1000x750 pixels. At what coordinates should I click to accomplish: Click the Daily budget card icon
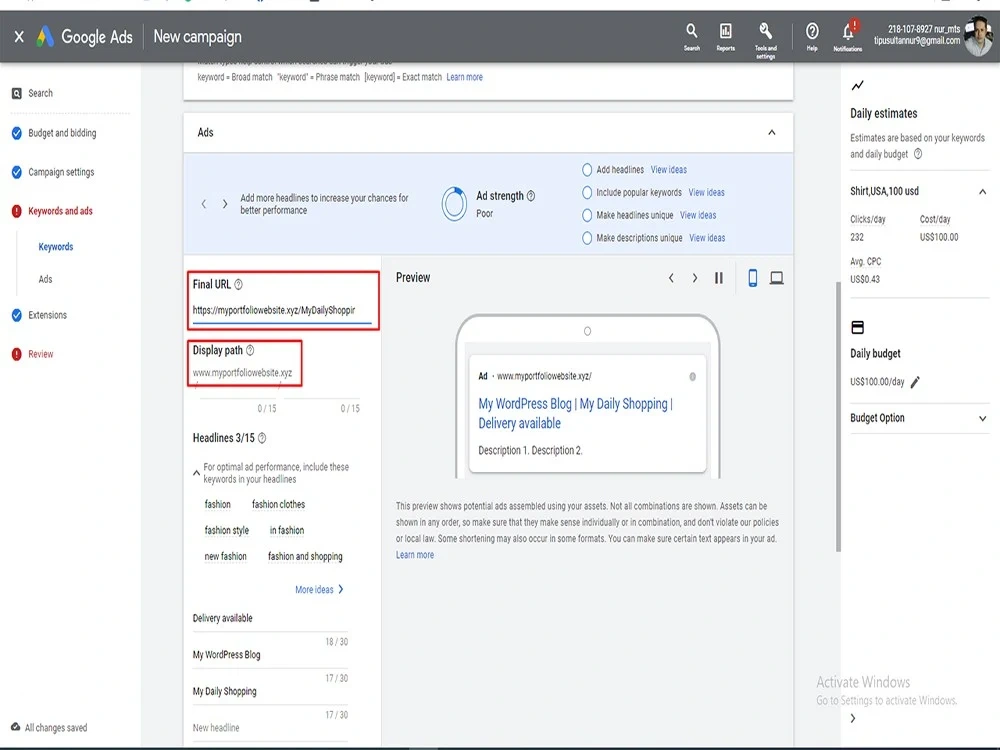click(x=858, y=327)
